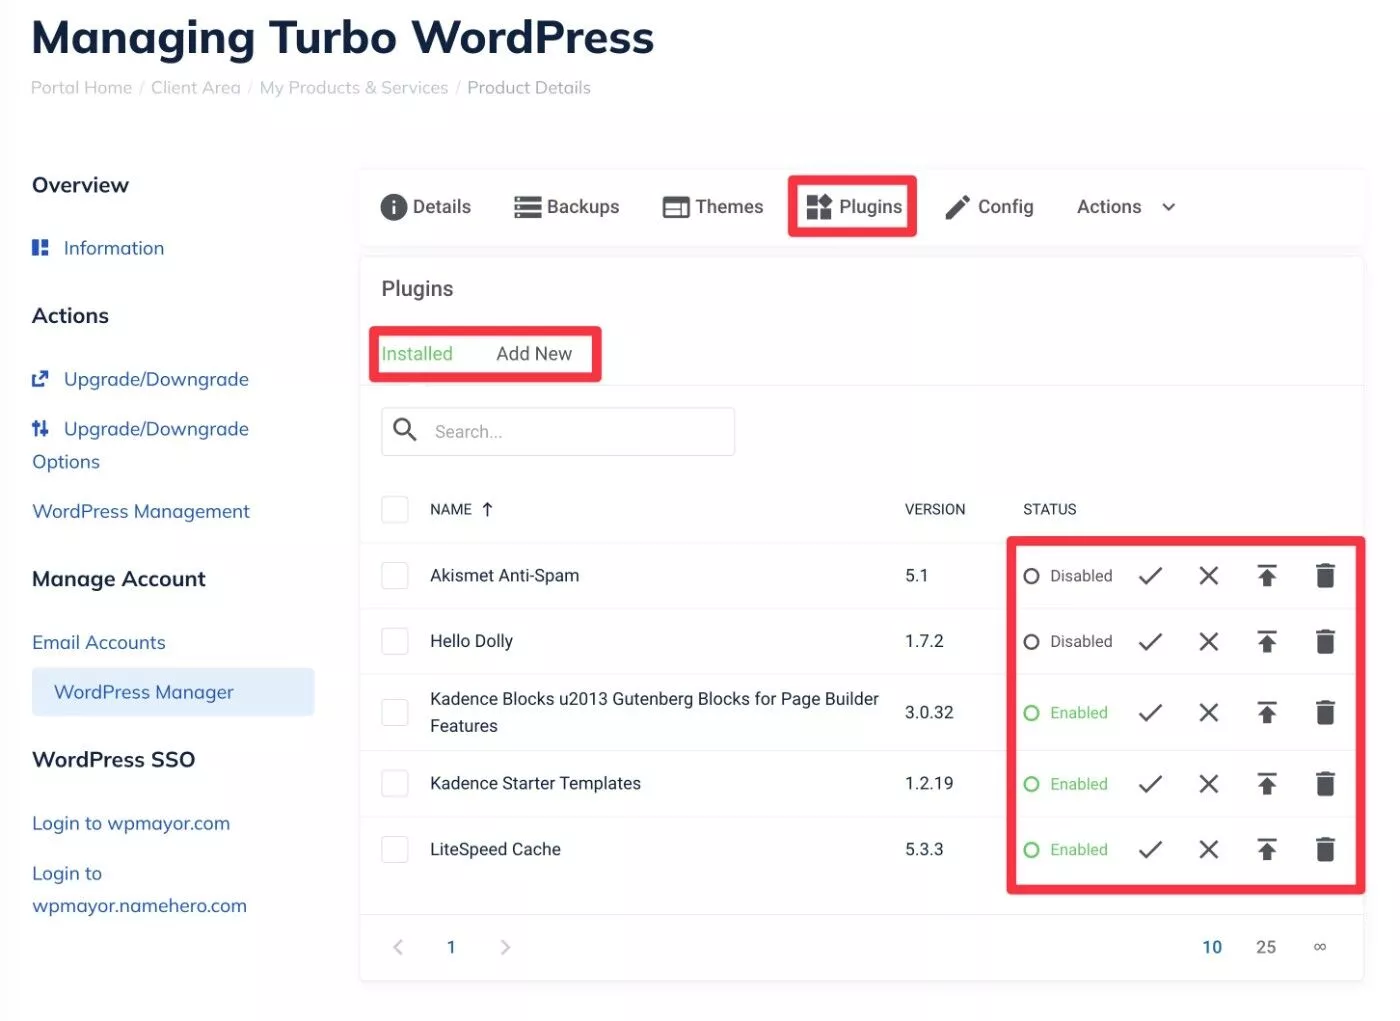Click the Akismet Anti-Spam plugin name
Image resolution: width=1400 pixels, height=1021 pixels.
[x=505, y=576]
